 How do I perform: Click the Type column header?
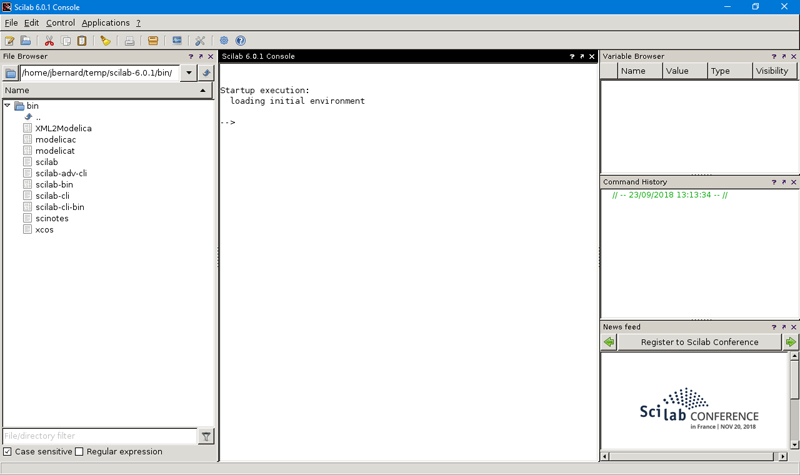pos(730,71)
